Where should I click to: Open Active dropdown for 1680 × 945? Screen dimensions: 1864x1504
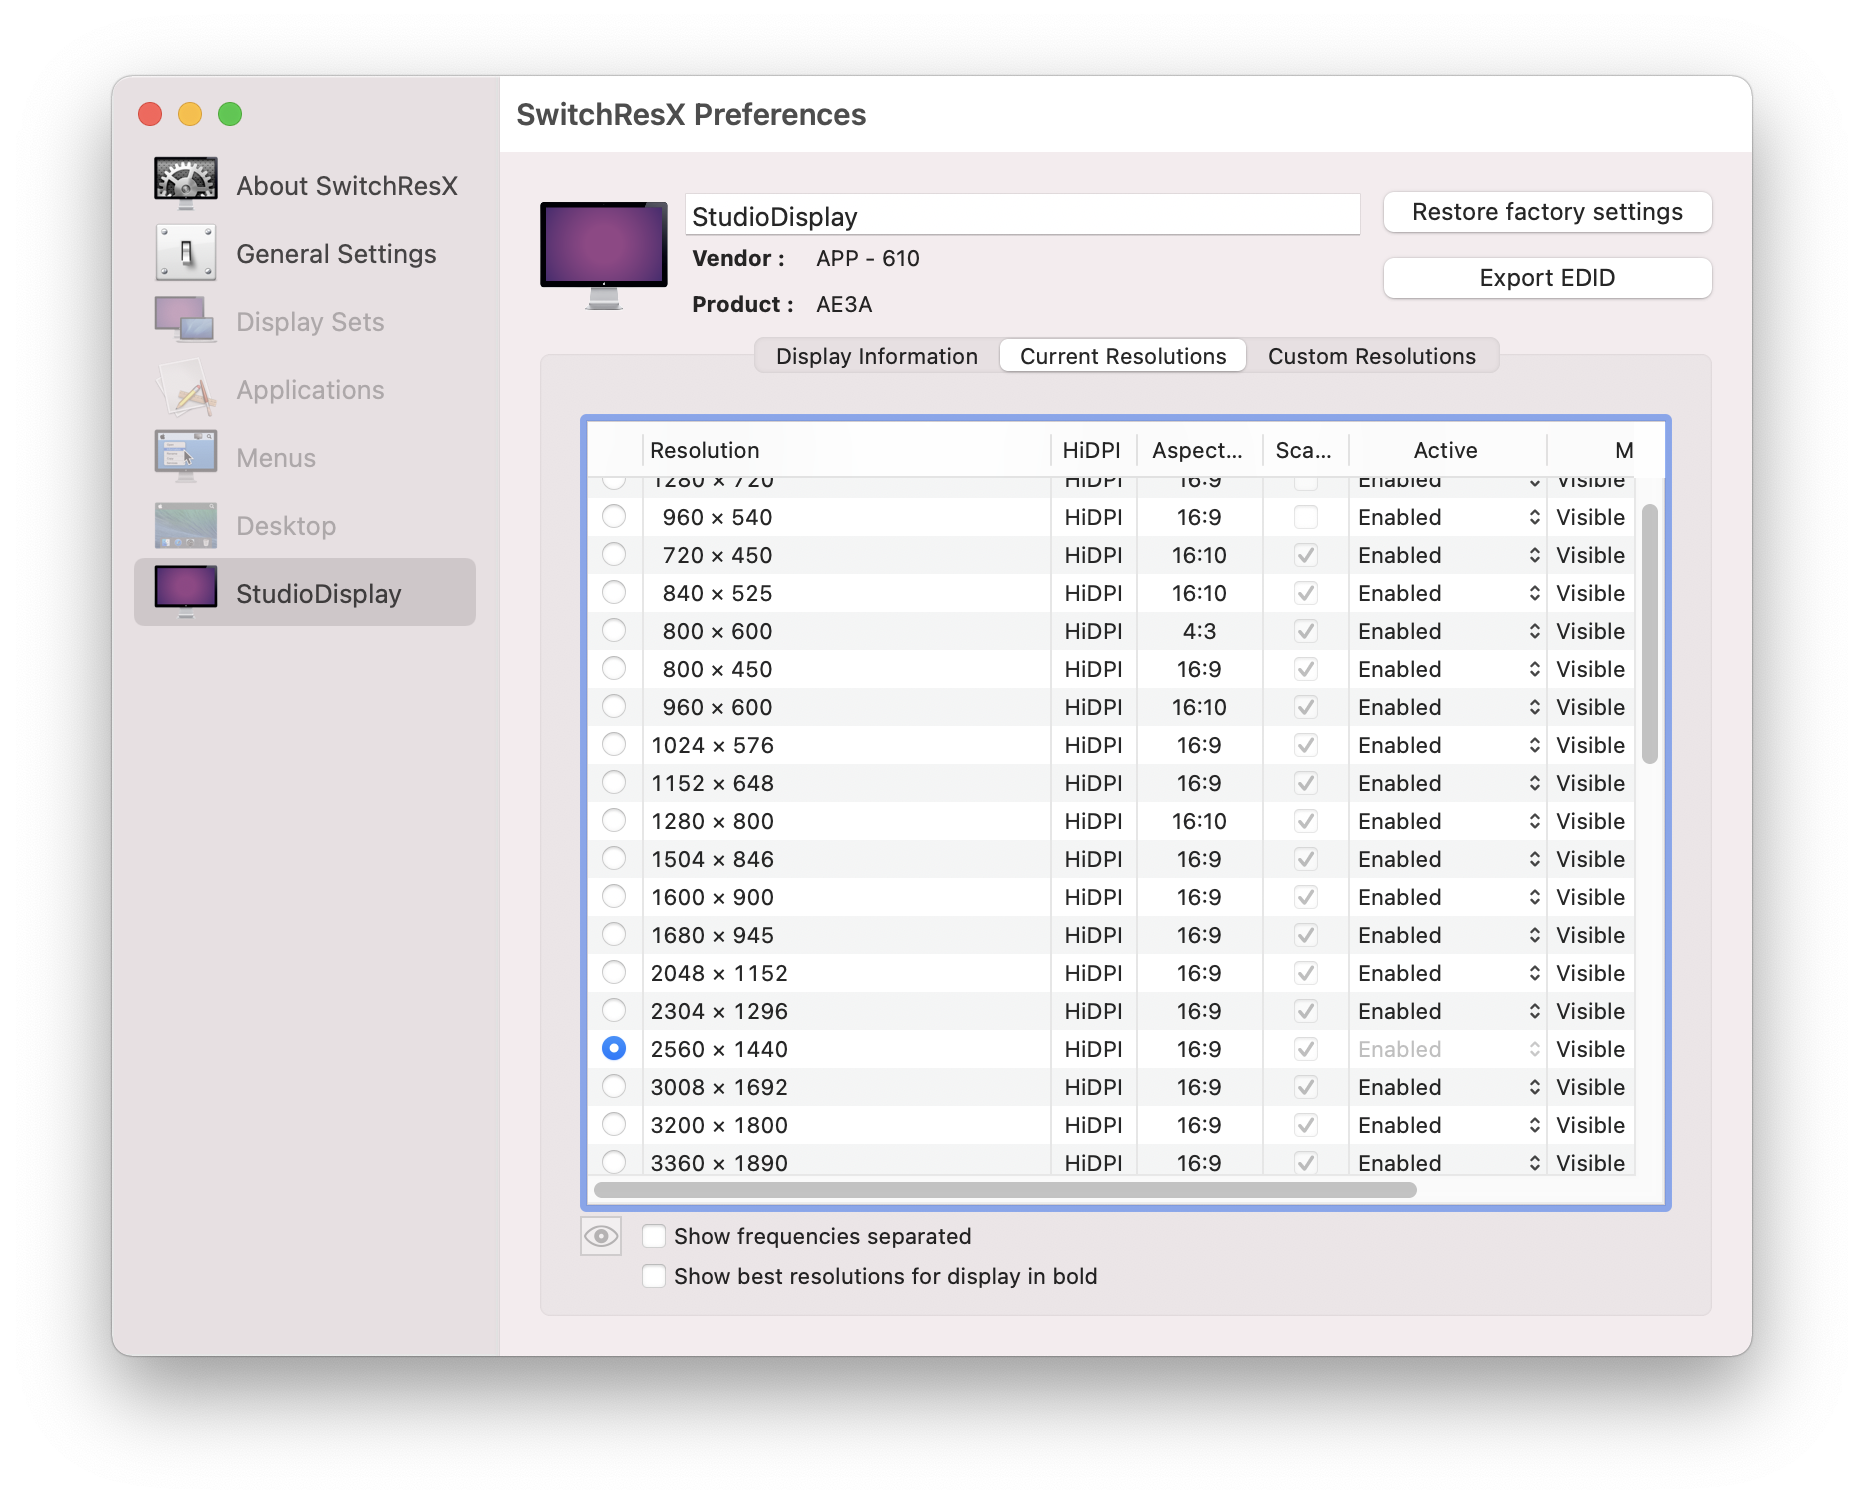1449,935
